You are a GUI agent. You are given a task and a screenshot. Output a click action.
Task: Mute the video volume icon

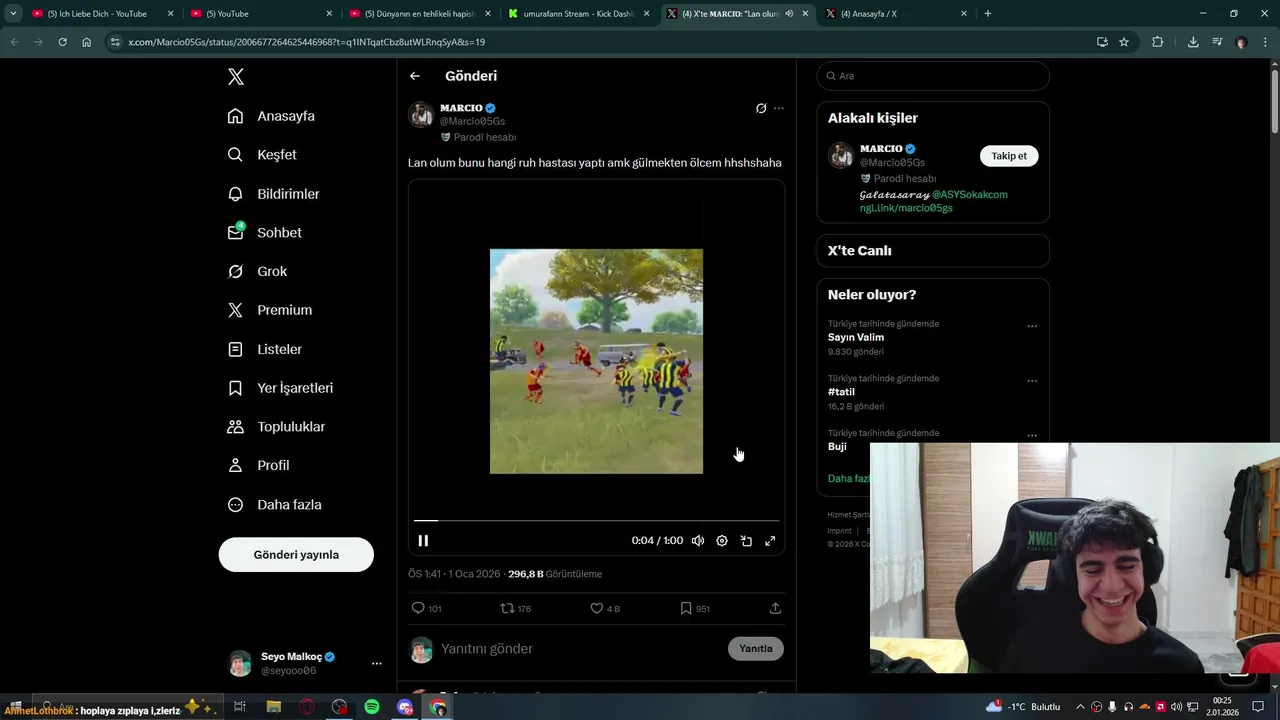[698, 541]
